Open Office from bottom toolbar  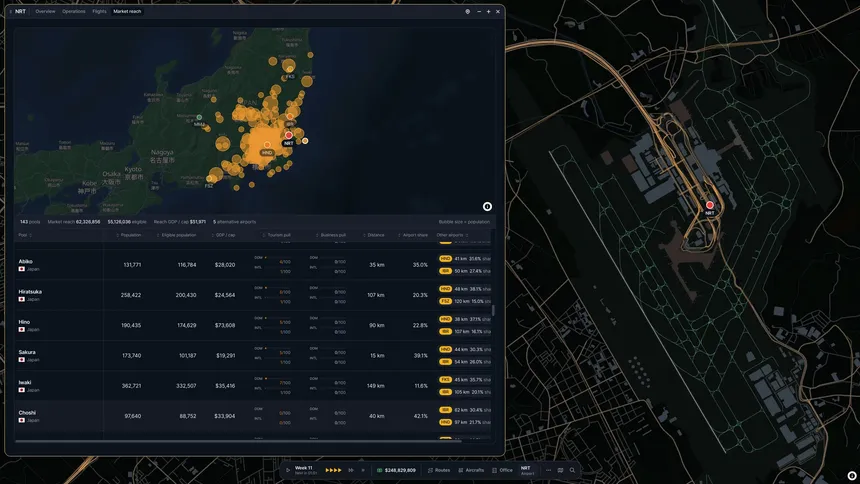[x=502, y=470]
